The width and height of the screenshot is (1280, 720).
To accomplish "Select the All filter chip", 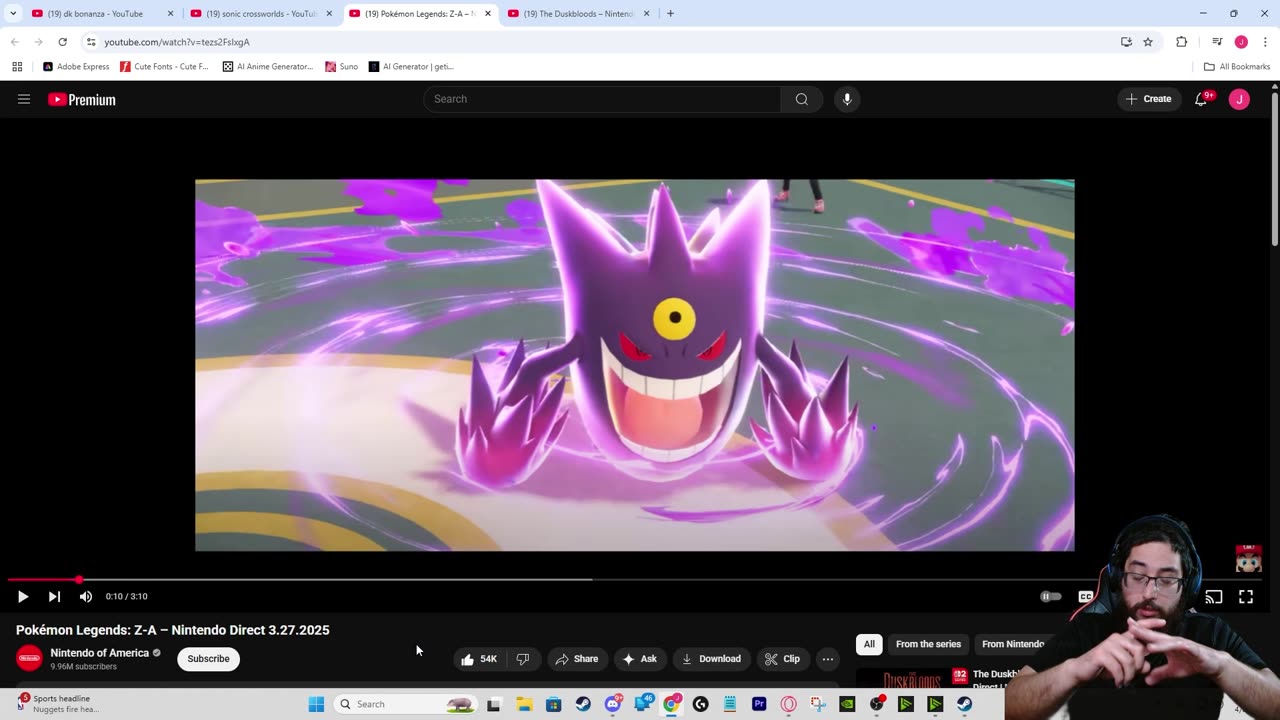I will (869, 644).
